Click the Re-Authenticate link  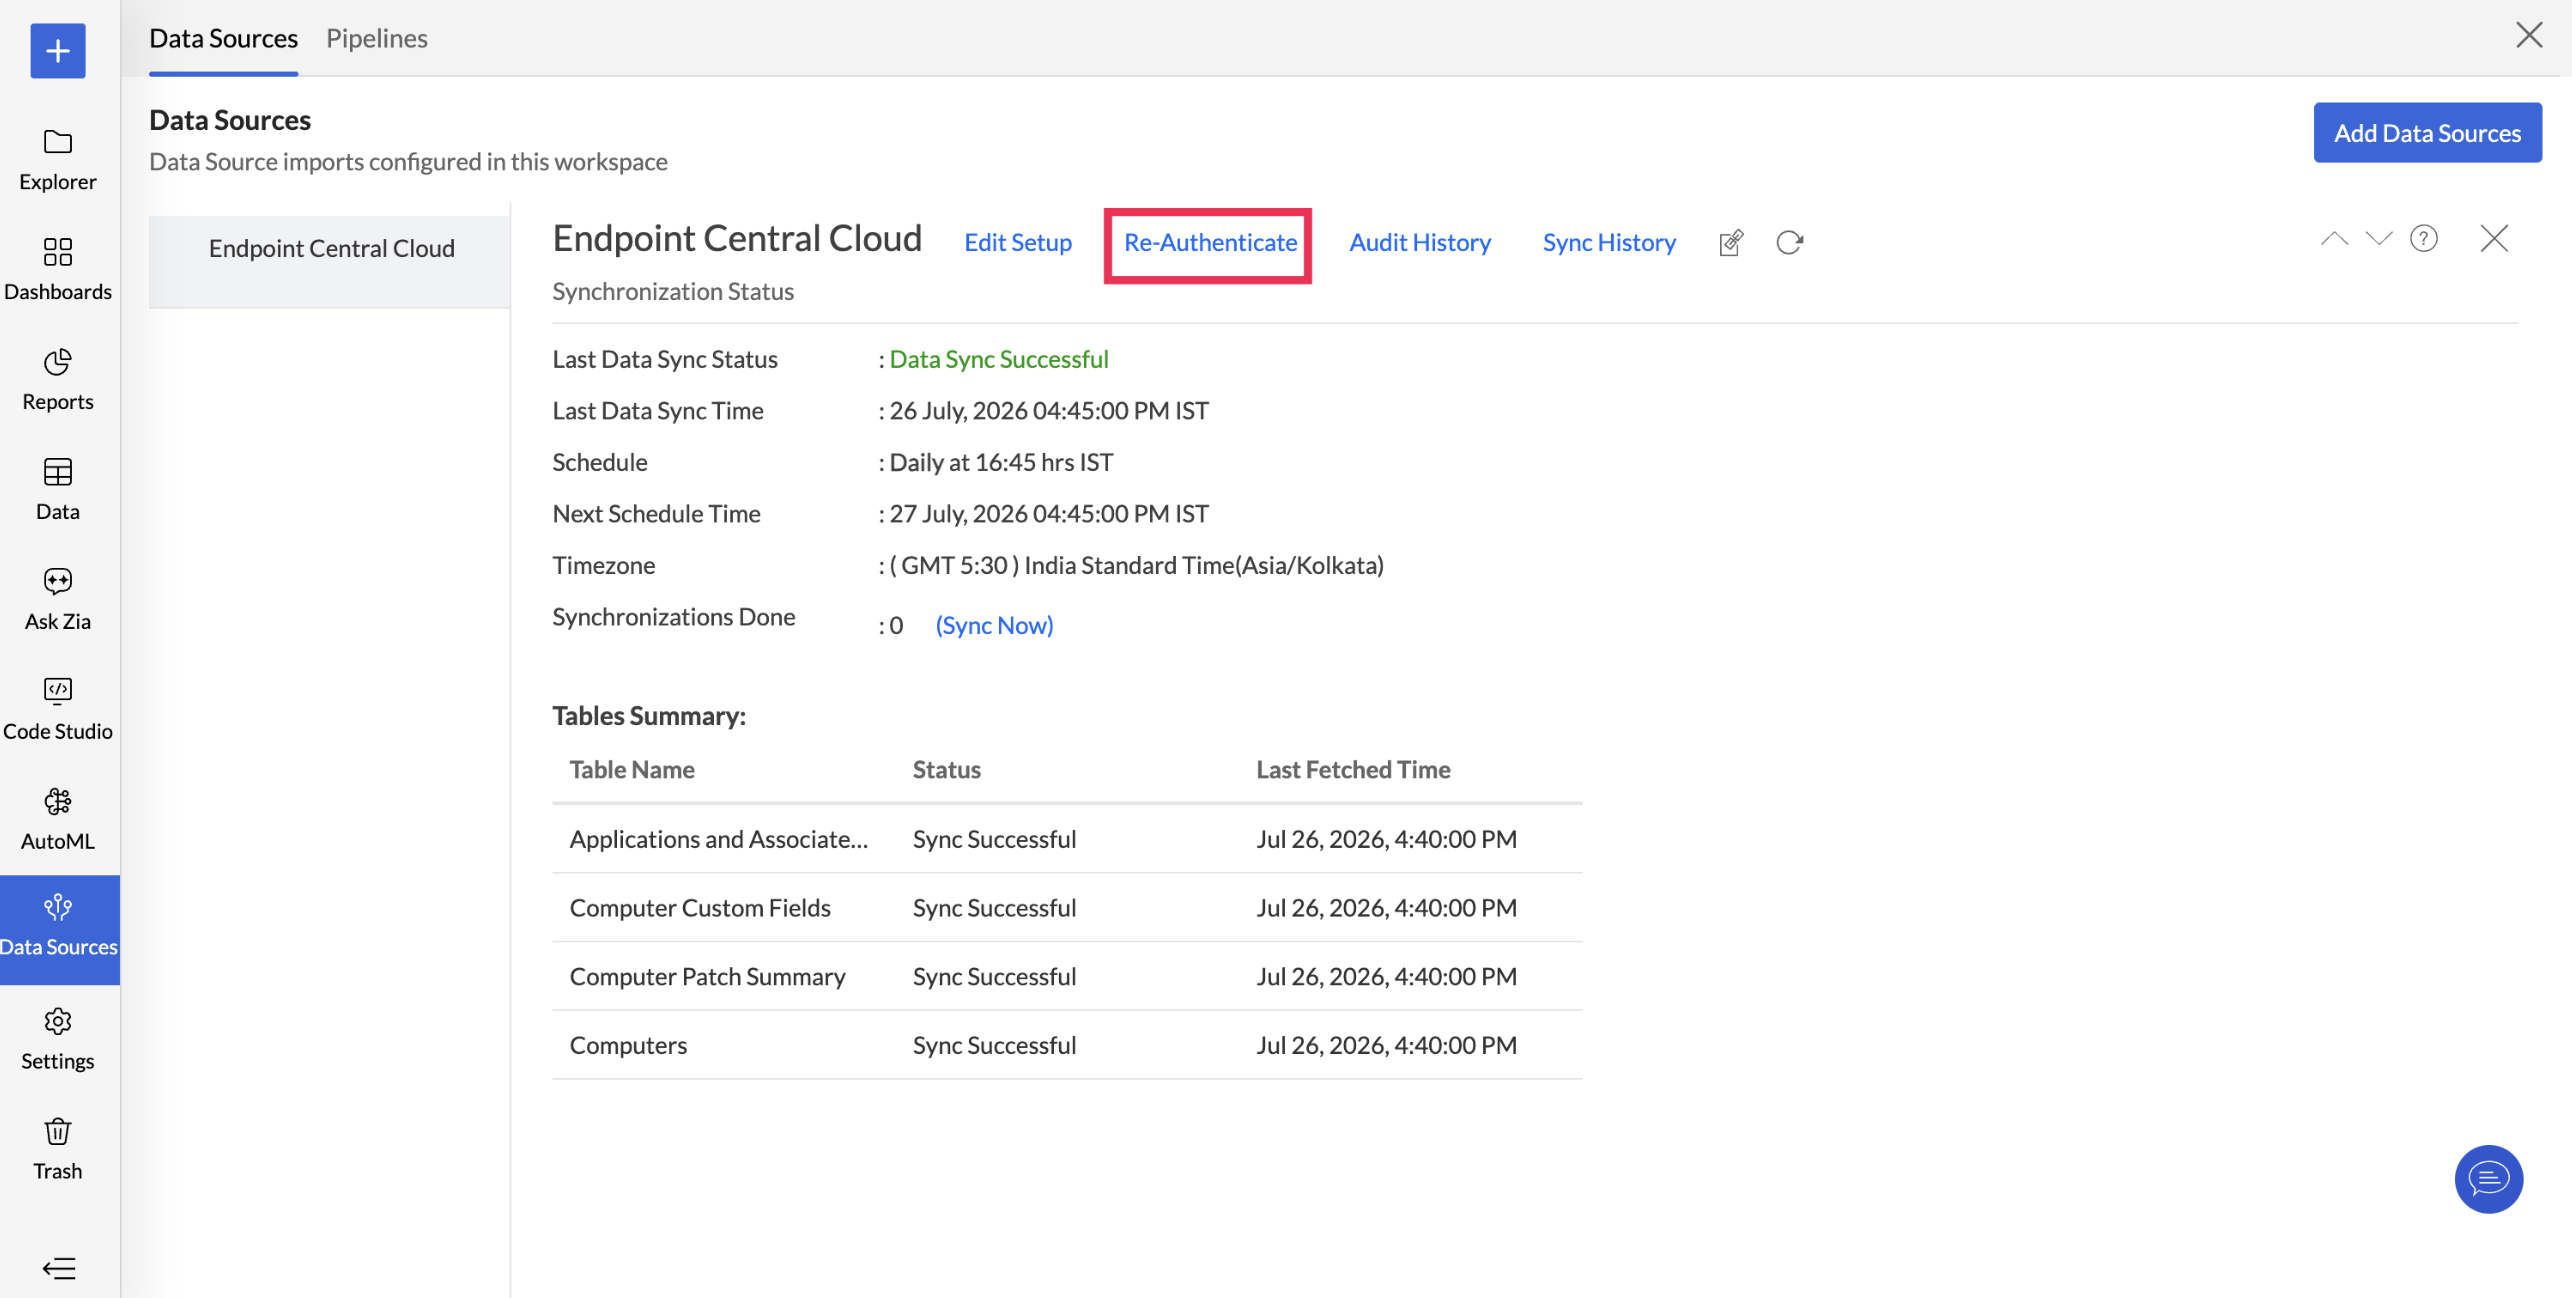coord(1210,242)
